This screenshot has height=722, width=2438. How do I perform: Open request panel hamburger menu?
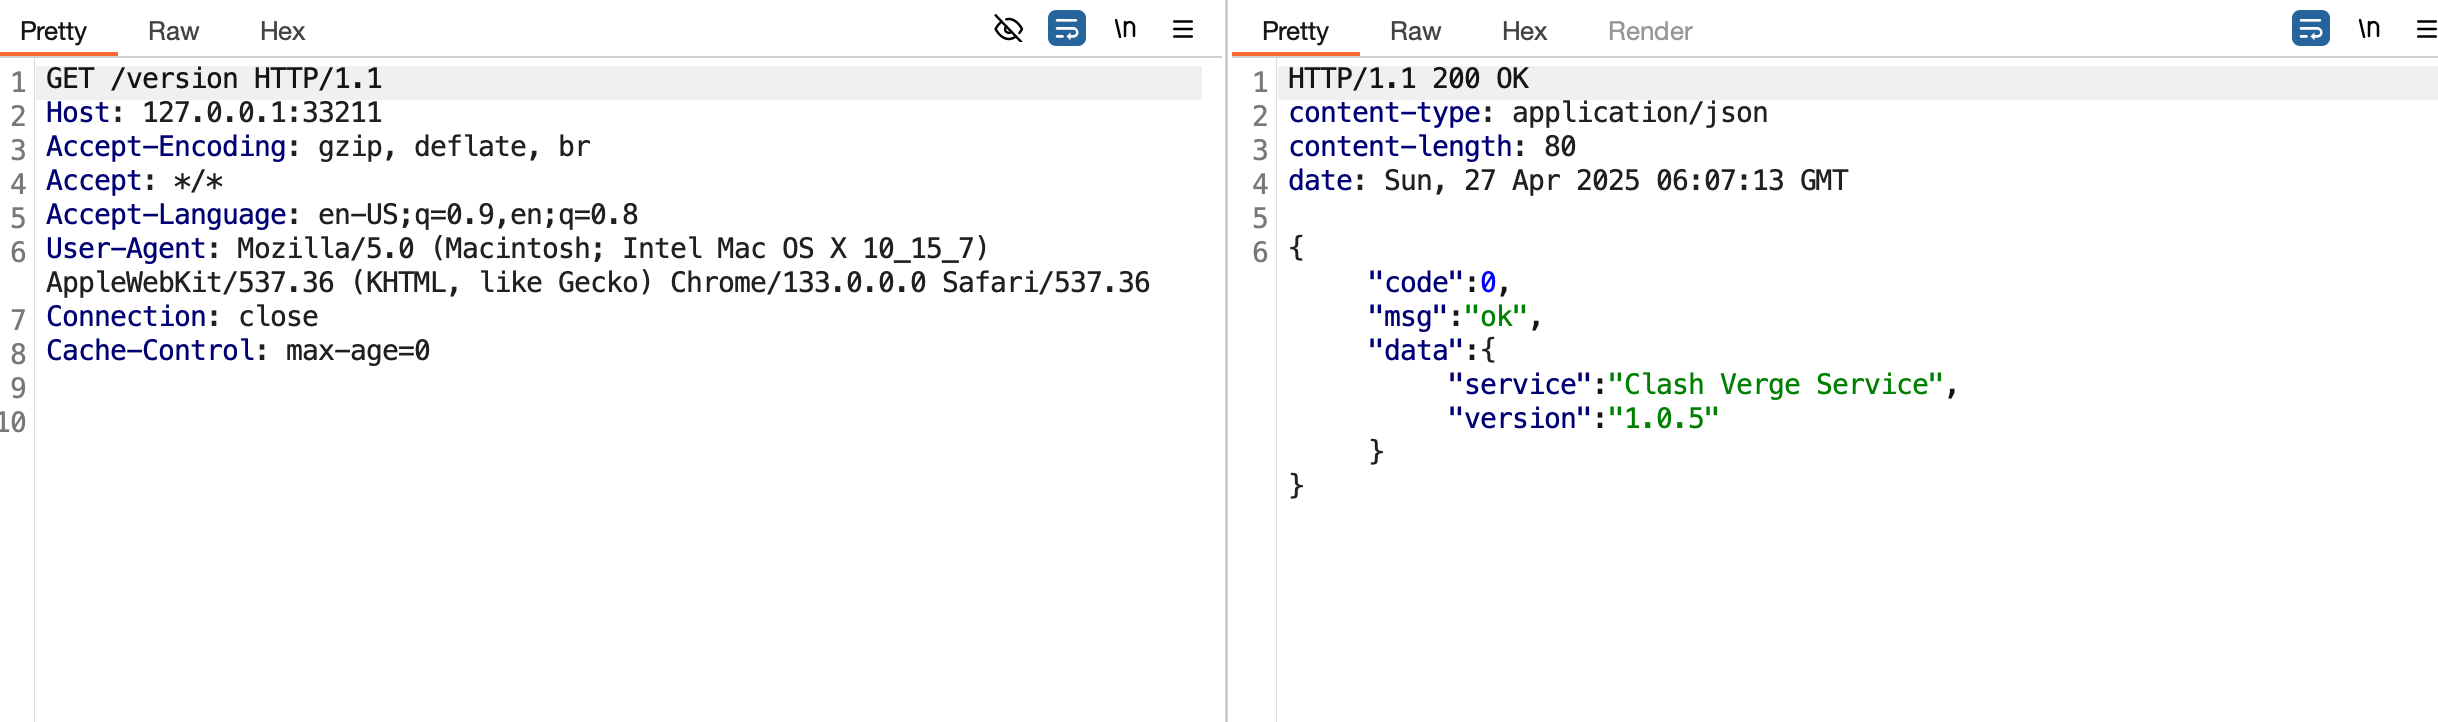pos(1183,29)
